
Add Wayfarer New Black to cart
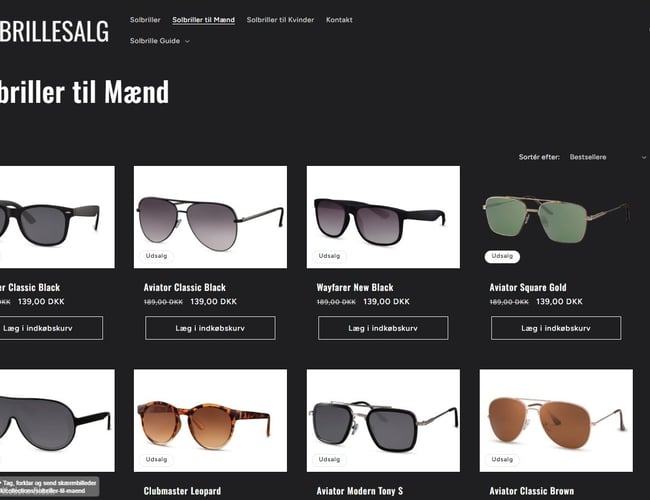[383, 328]
